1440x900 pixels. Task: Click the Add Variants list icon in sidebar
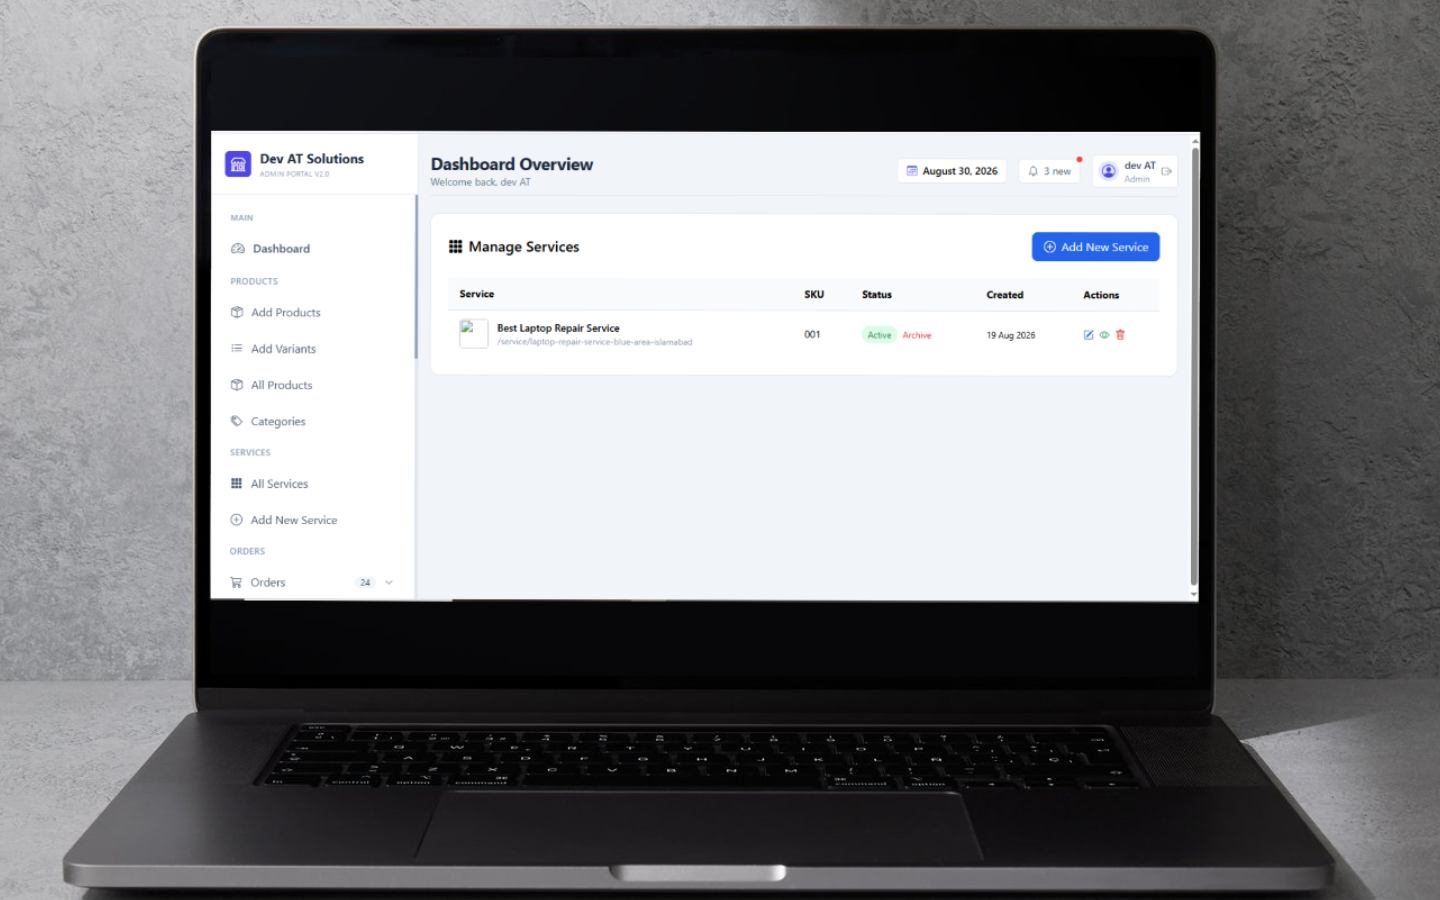[x=237, y=348]
